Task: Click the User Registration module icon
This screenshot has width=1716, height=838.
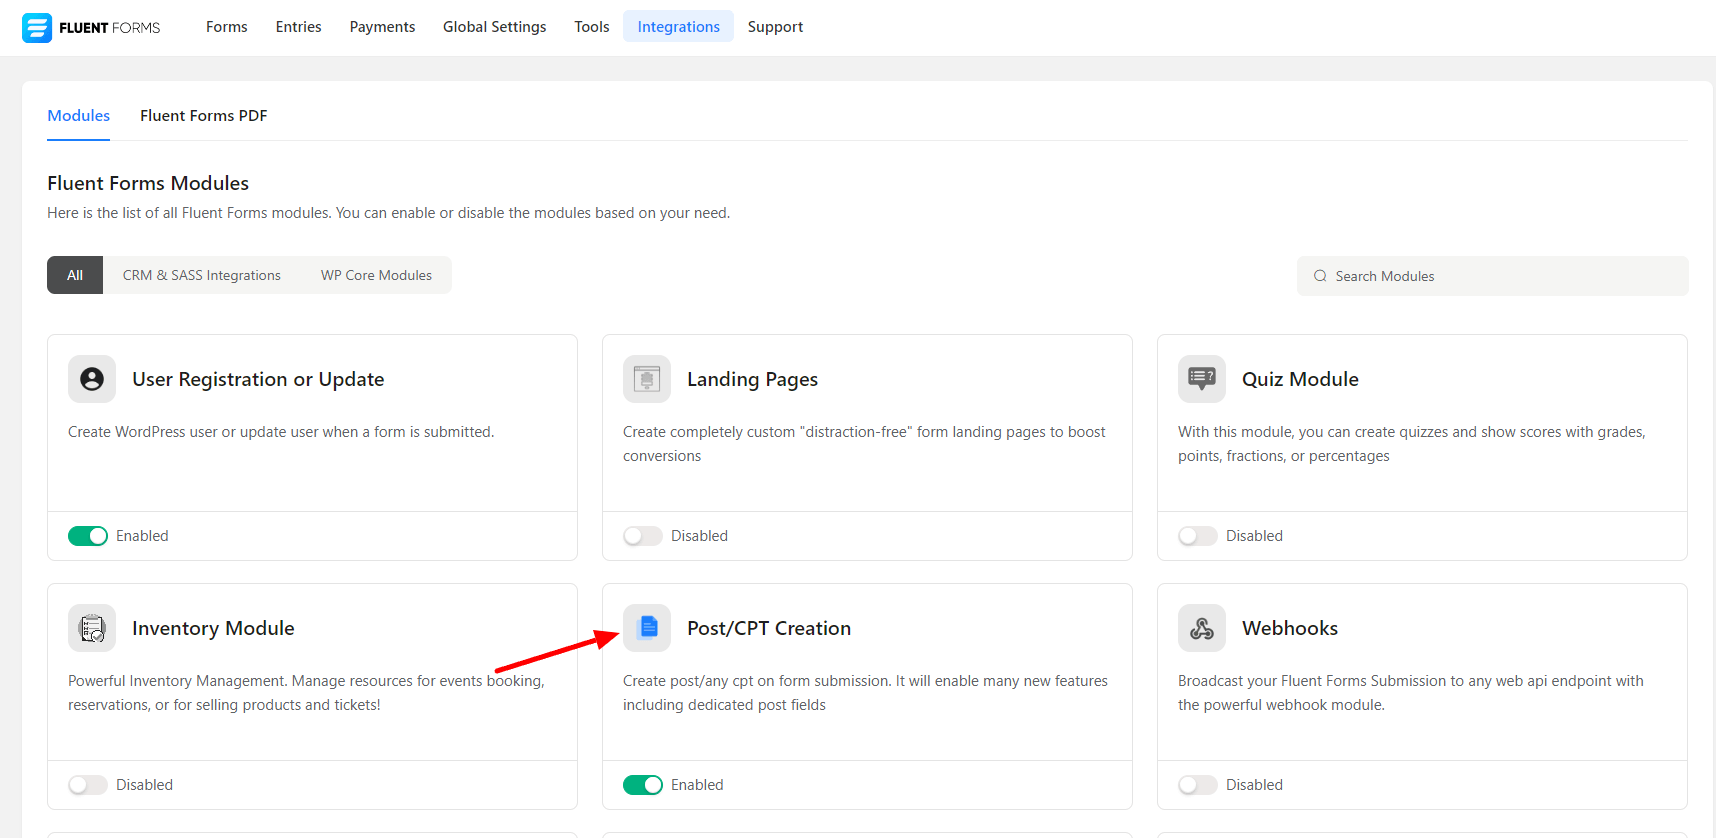Action: point(92,379)
